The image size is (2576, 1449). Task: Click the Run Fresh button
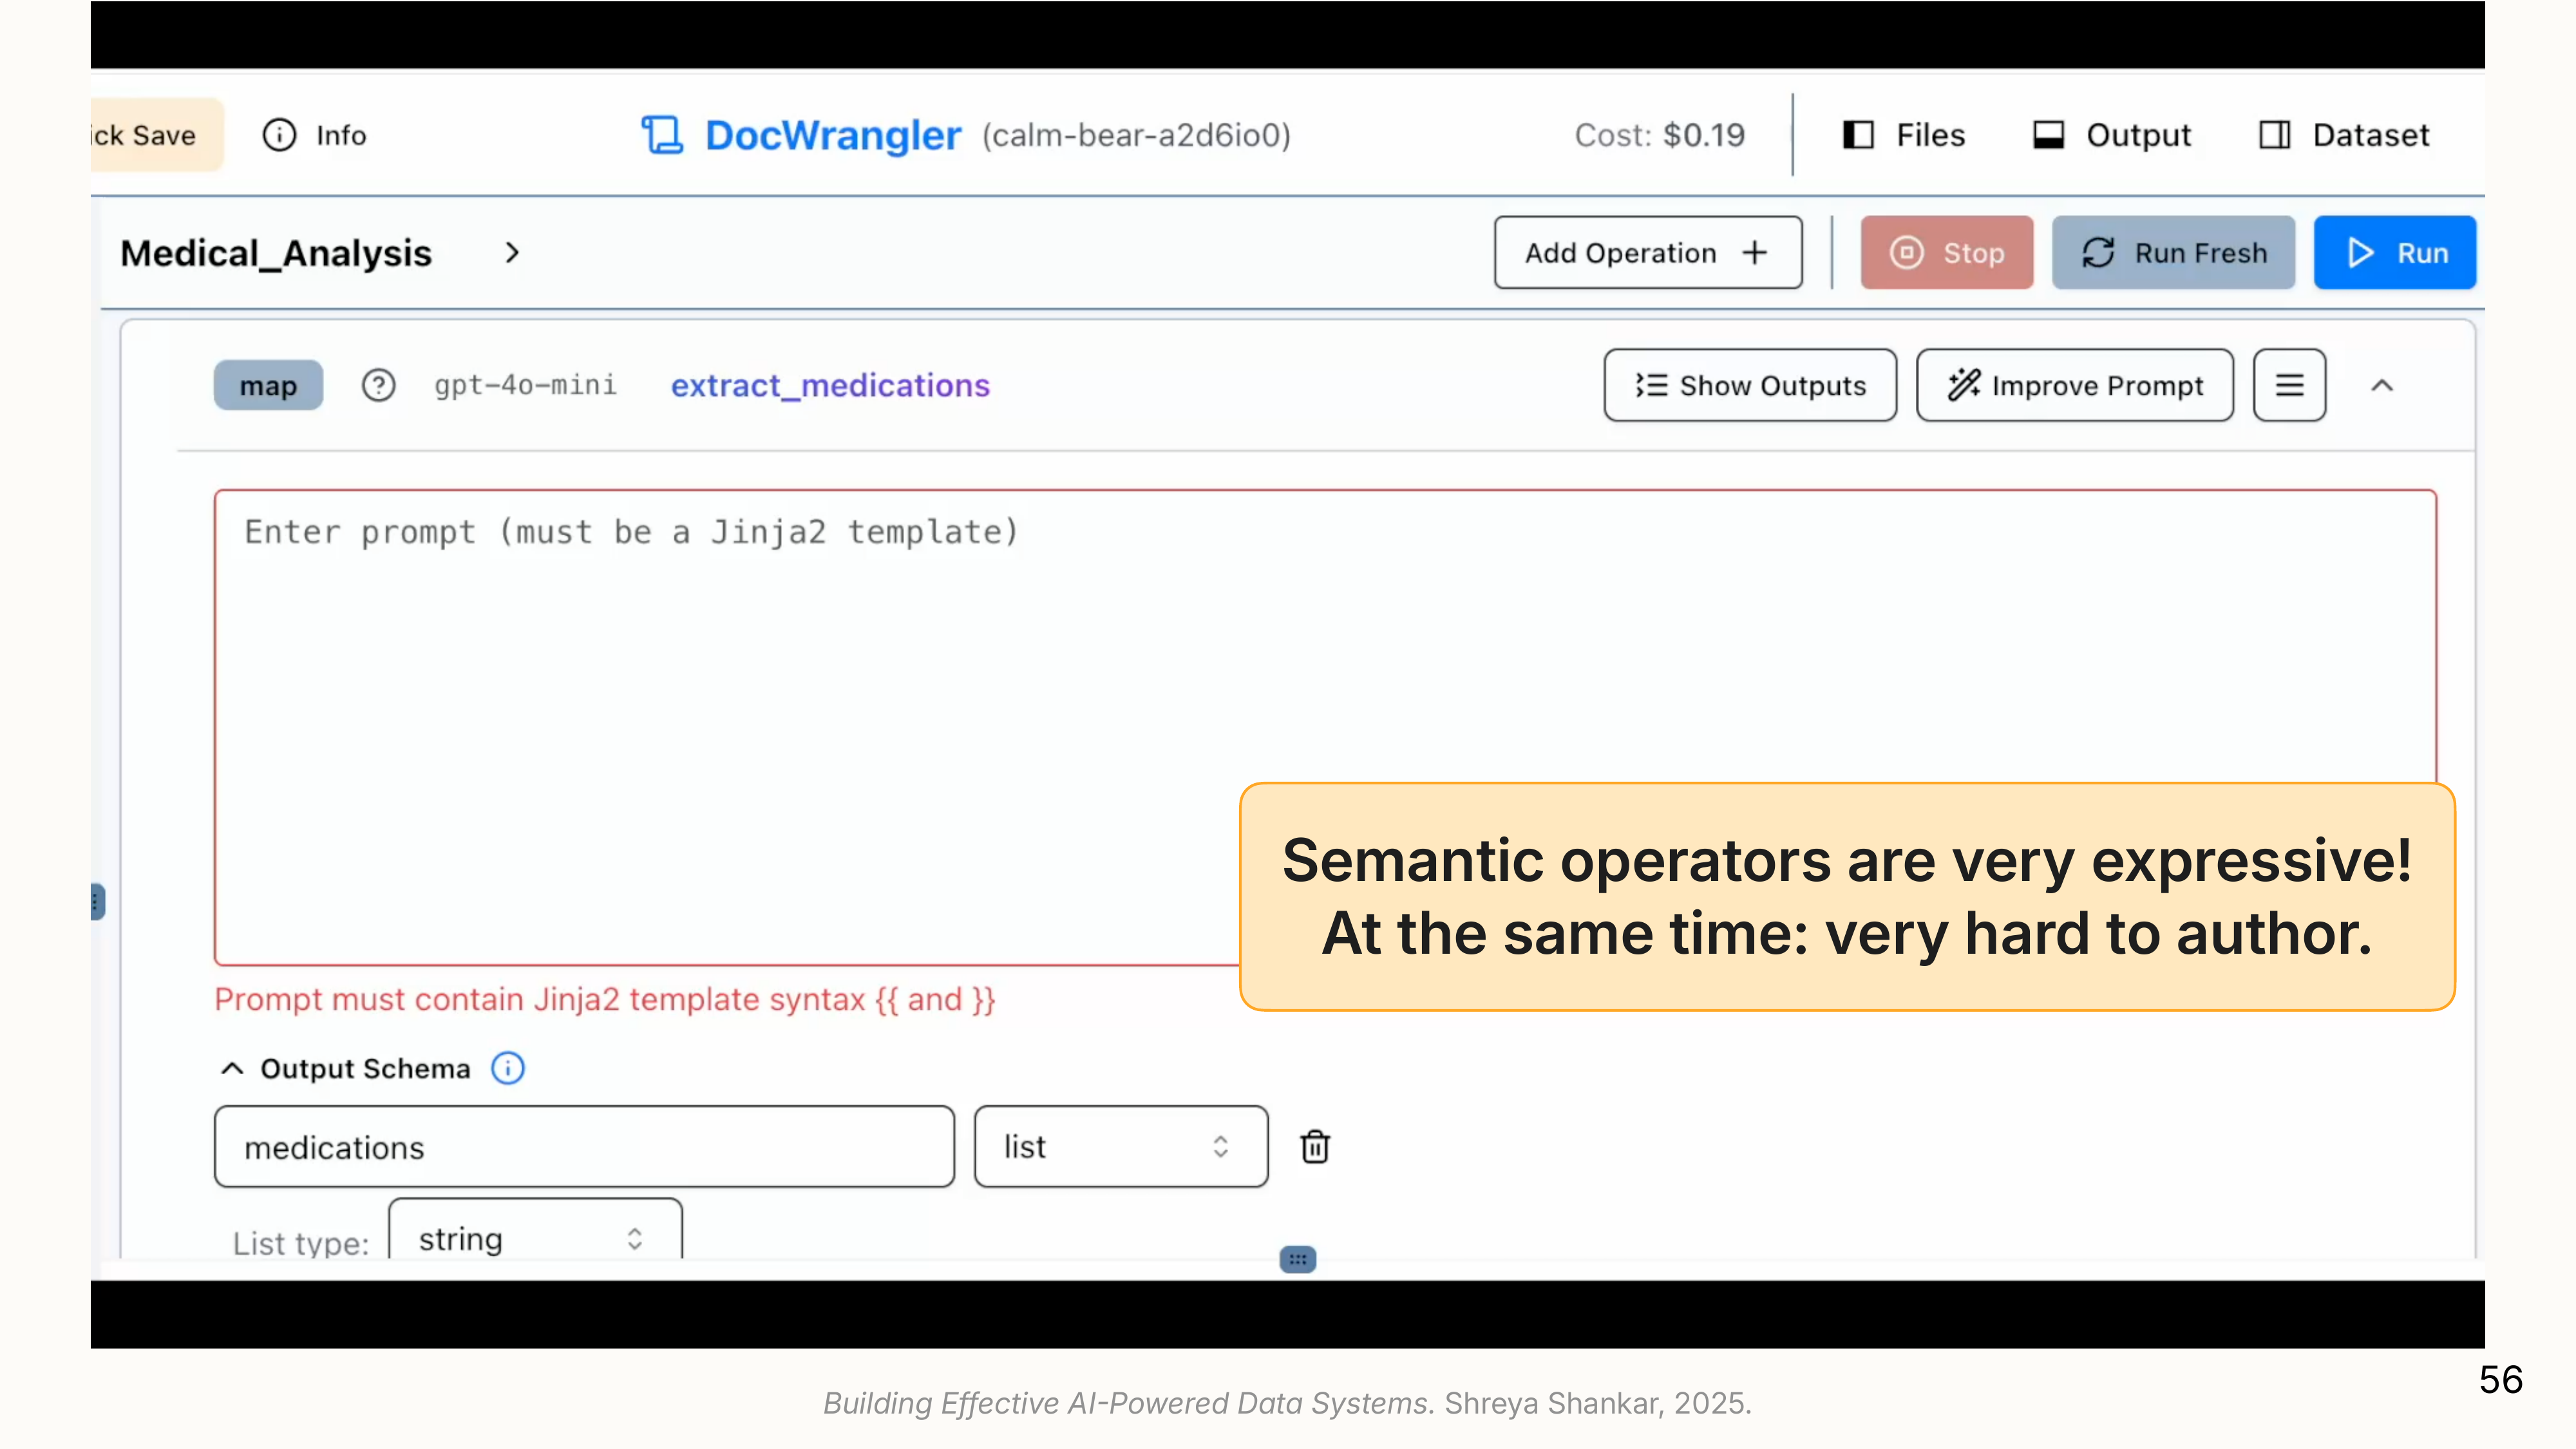2173,253
